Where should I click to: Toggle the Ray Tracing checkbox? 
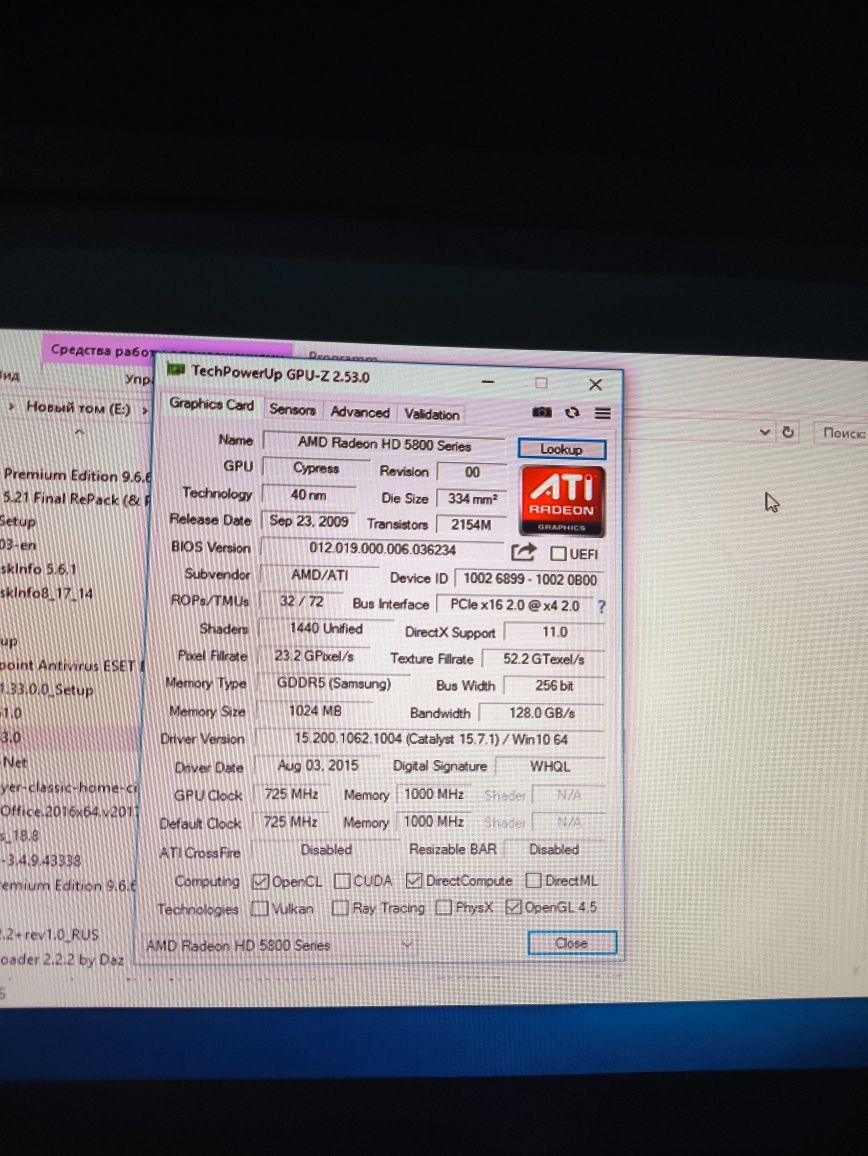(340, 908)
